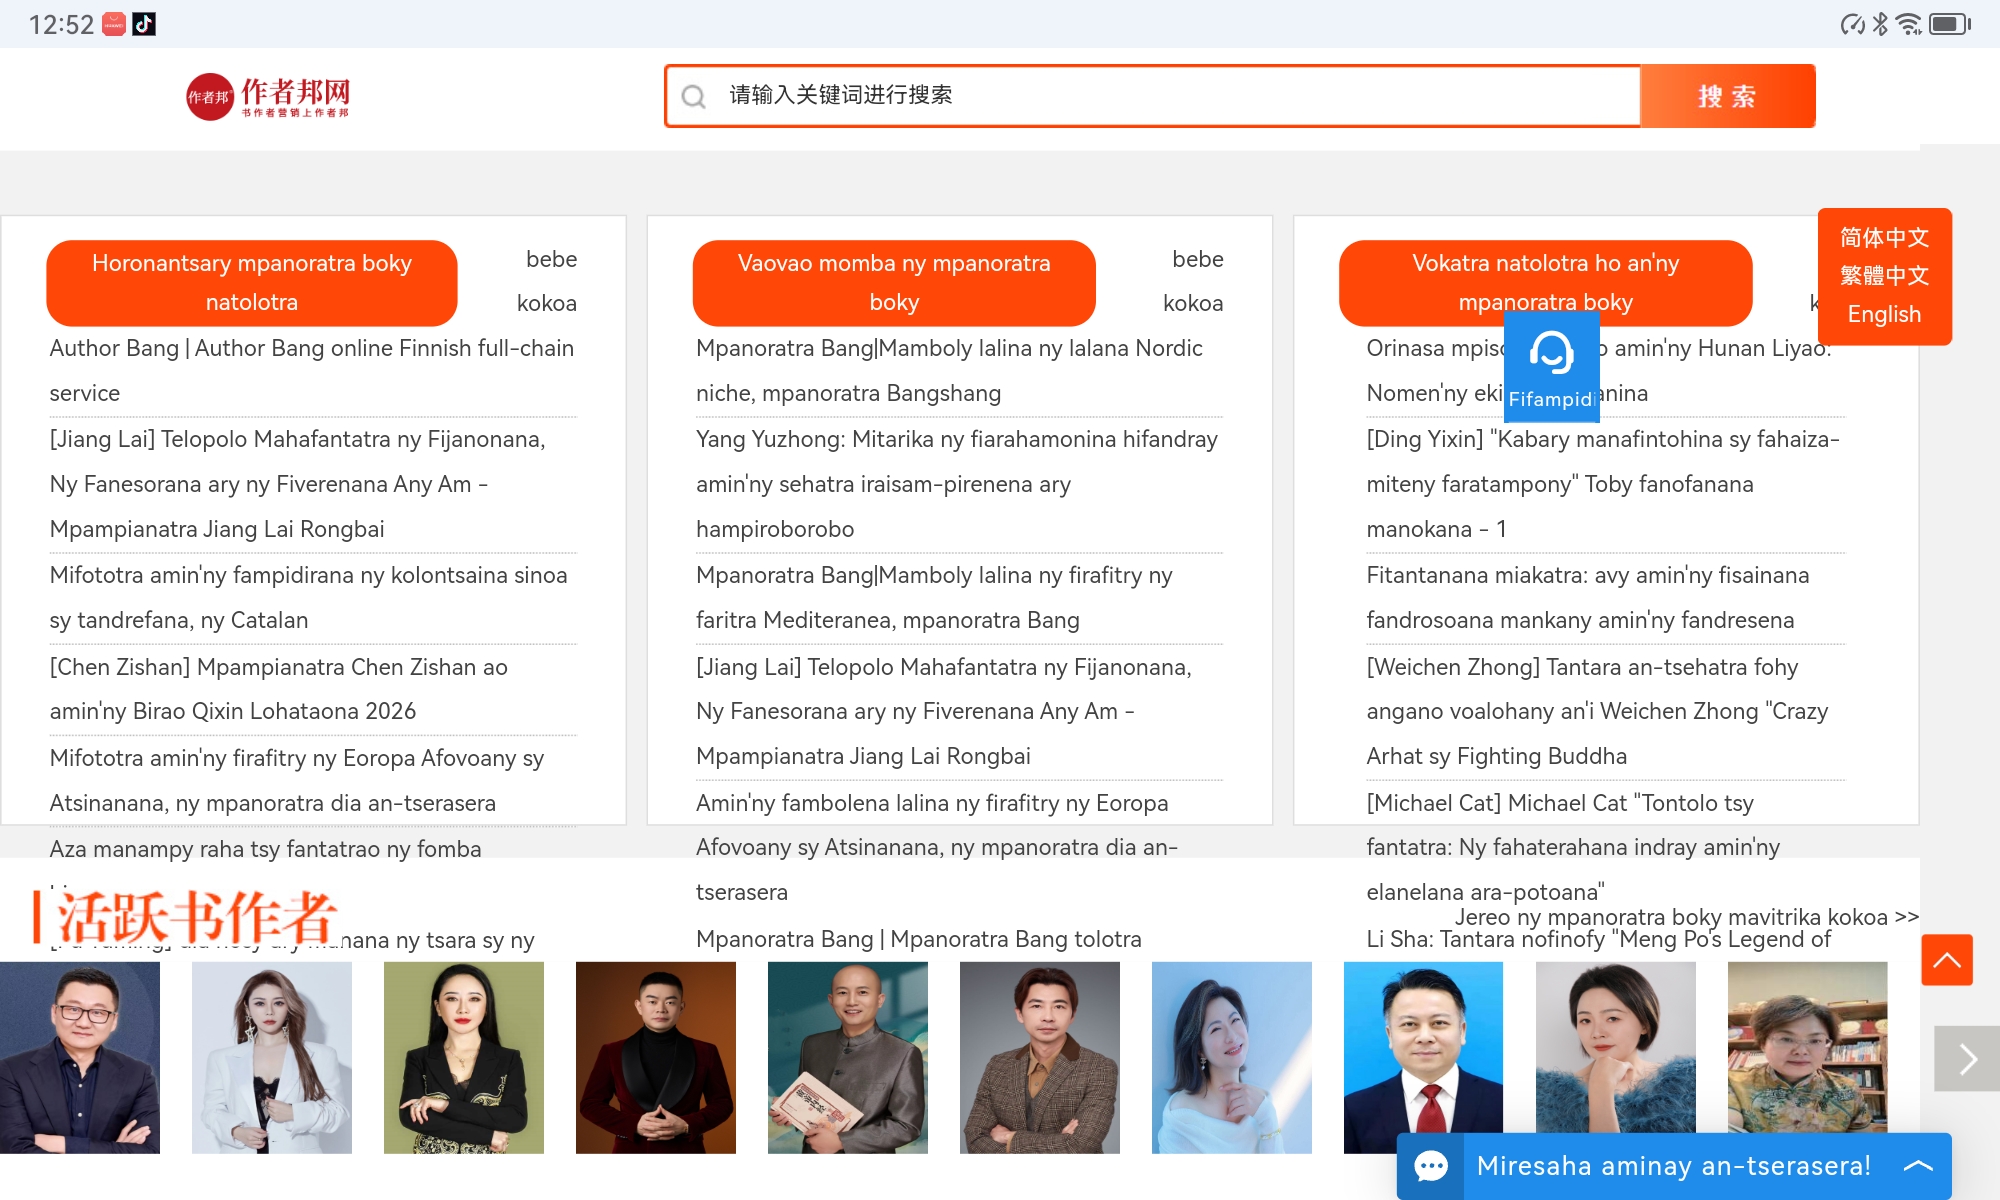The width and height of the screenshot is (2000, 1200).
Task: Open the Jereo ny mpanoratra boky mavitrika kokoa link
Action: pos(1686,917)
